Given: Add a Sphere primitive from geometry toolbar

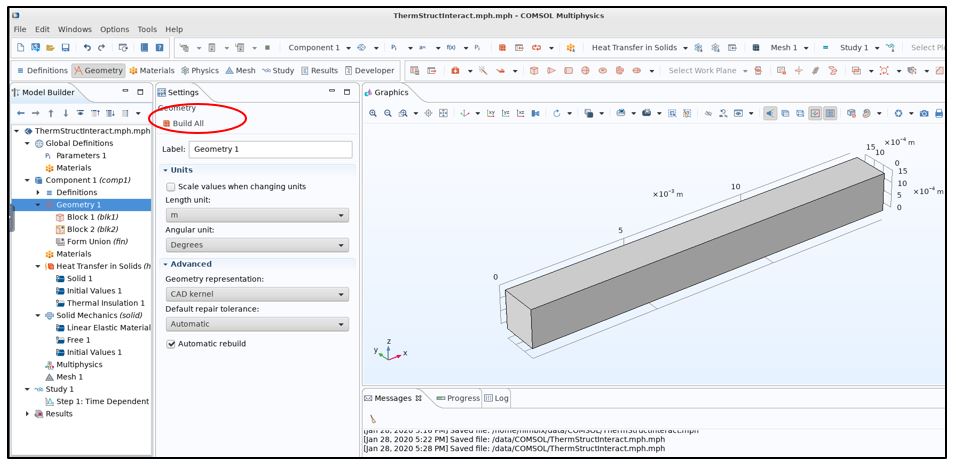Looking at the screenshot, I should click(585, 71).
